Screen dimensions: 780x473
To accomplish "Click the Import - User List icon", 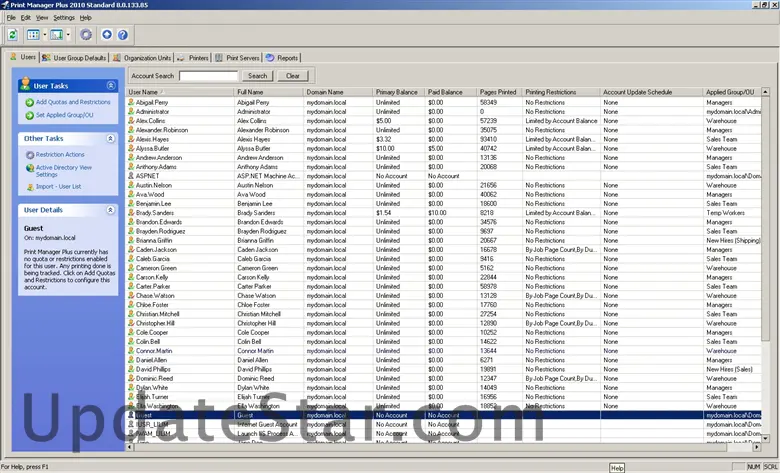I will (28, 187).
